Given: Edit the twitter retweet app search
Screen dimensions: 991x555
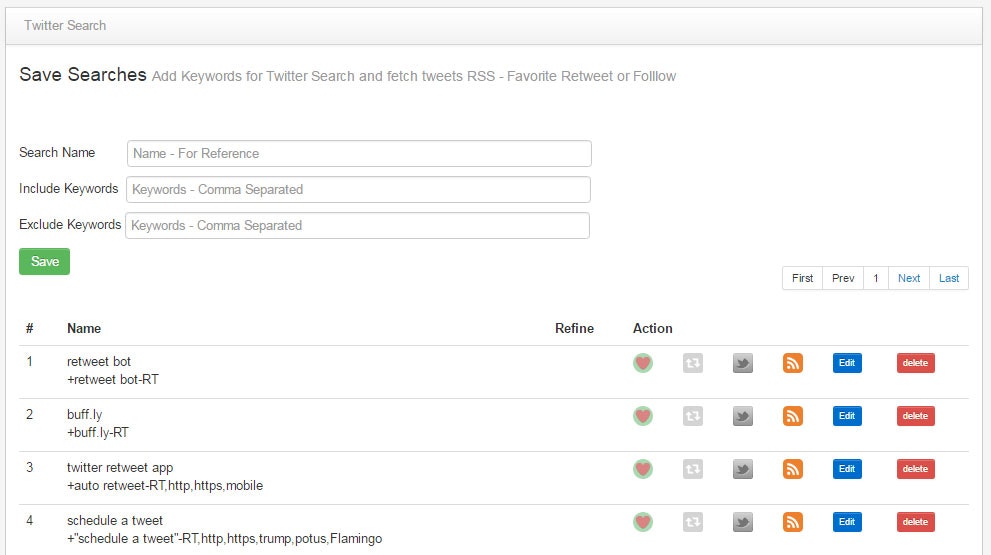Looking at the screenshot, I should click(x=847, y=469).
